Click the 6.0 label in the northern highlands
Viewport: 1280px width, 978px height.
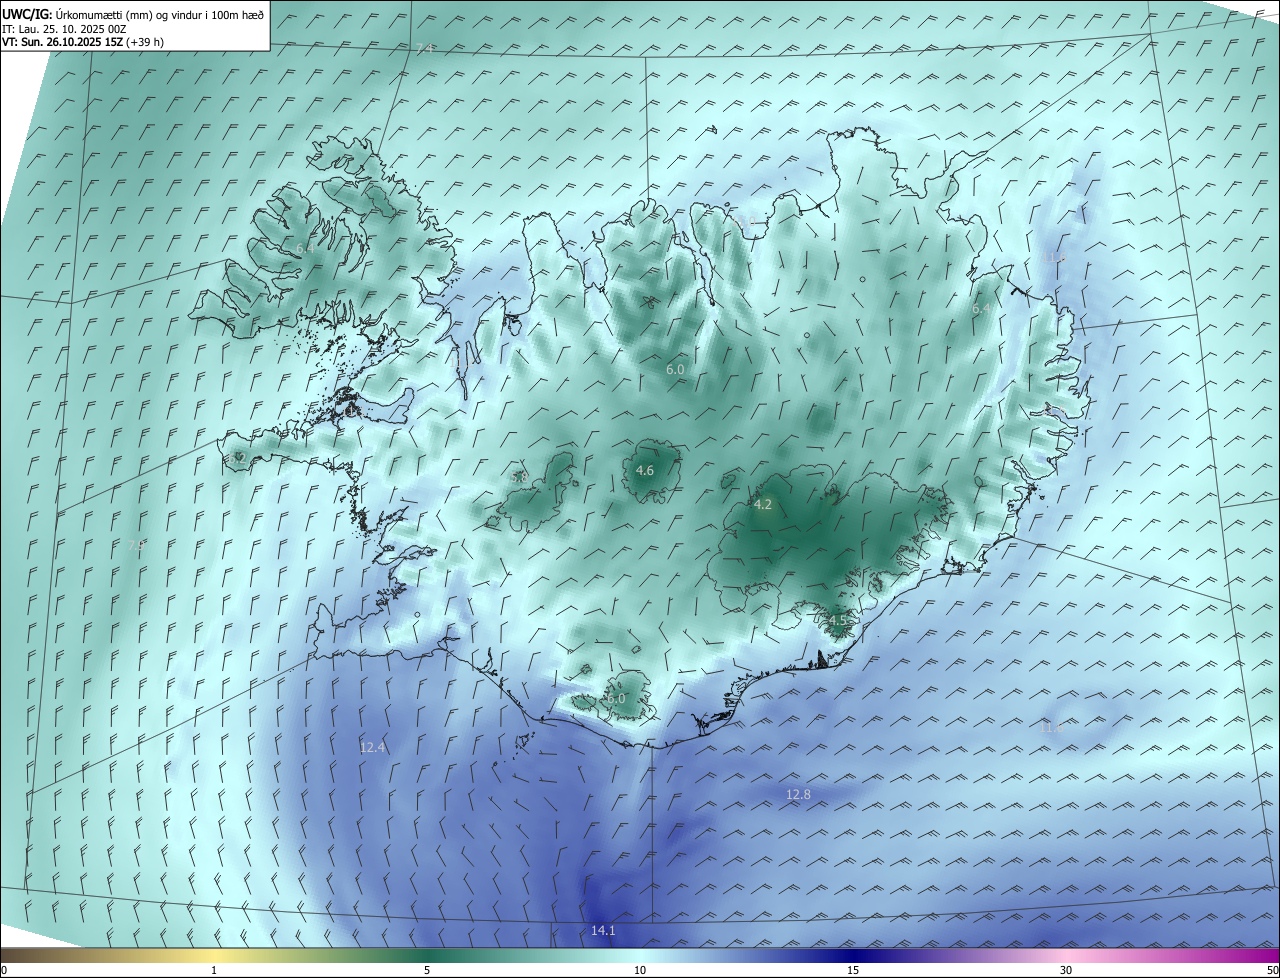point(675,370)
